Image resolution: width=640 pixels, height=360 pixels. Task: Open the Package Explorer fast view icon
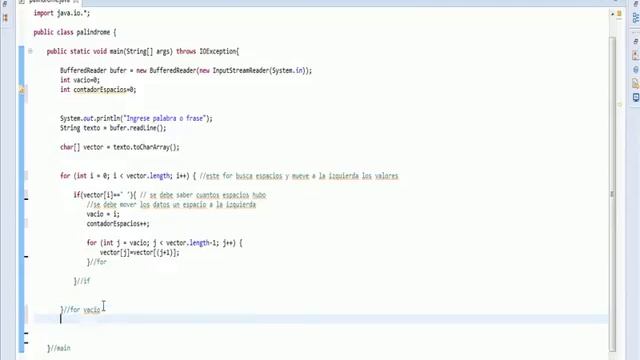(5, 18)
